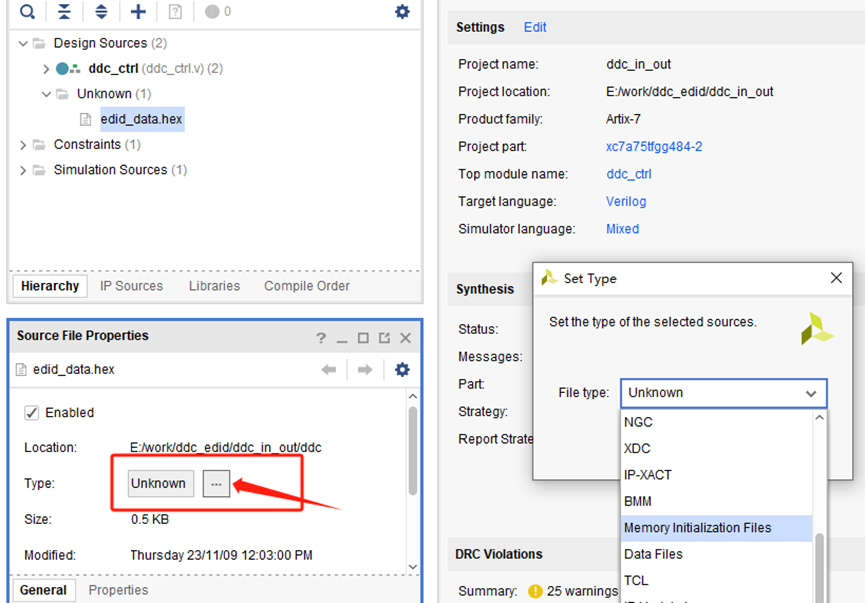Expand the Simulation Sources node
The image size is (865, 603).
(x=23, y=170)
